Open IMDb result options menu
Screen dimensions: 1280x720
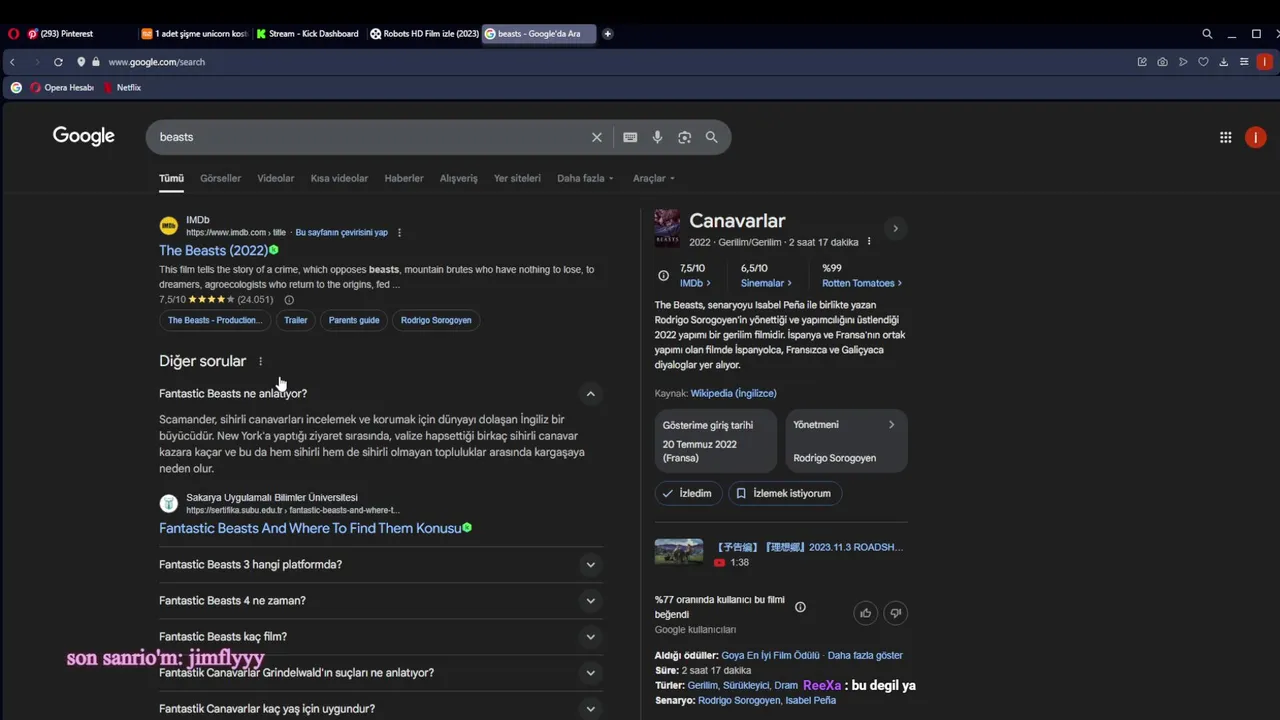coord(399,233)
